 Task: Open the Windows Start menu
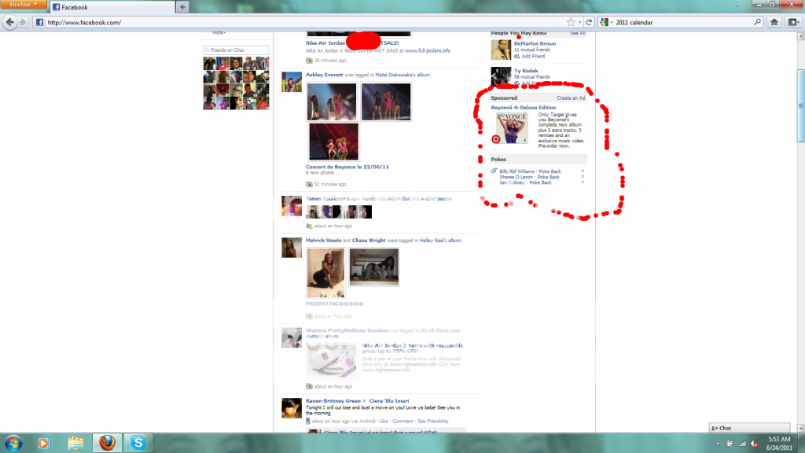click(12, 442)
